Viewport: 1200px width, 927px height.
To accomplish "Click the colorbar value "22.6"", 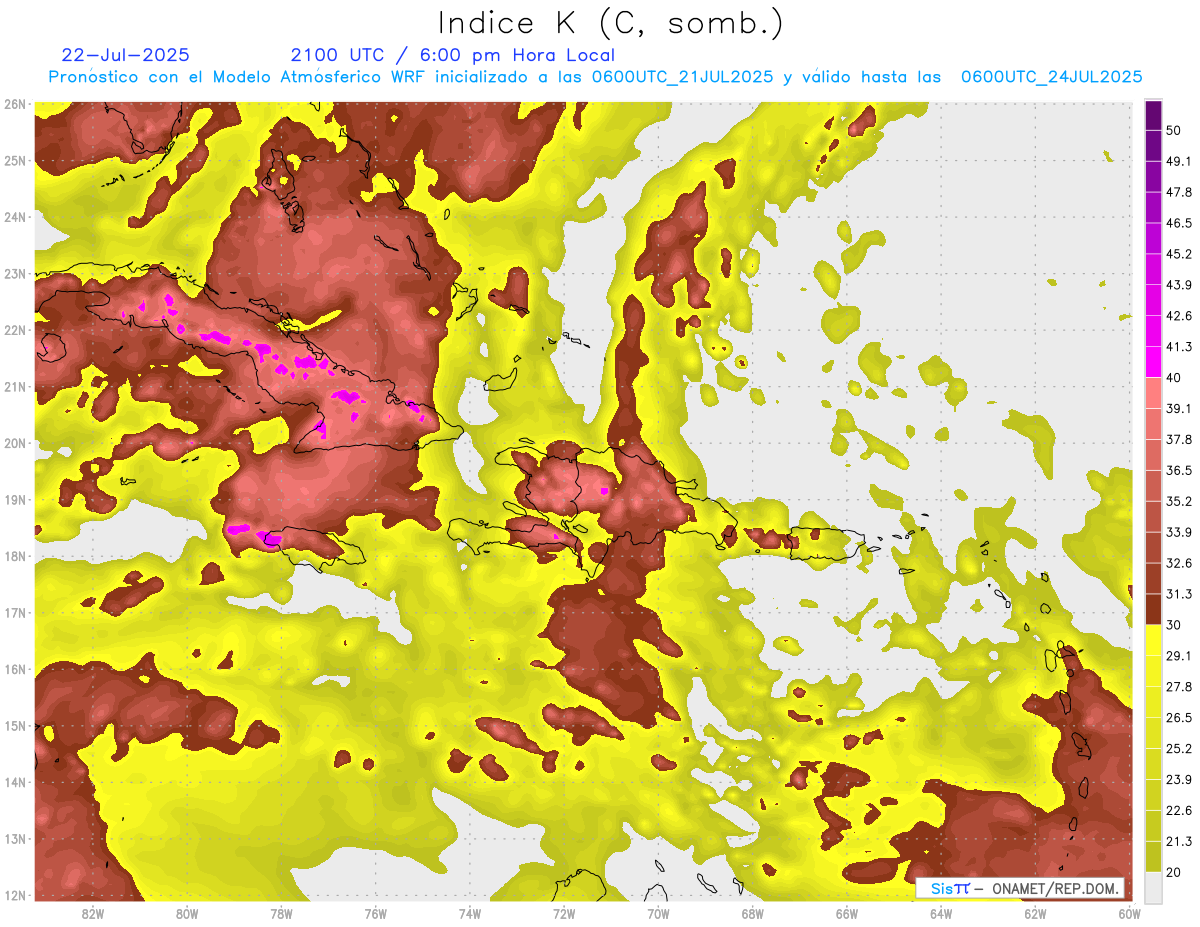I will click(x=1178, y=810).
